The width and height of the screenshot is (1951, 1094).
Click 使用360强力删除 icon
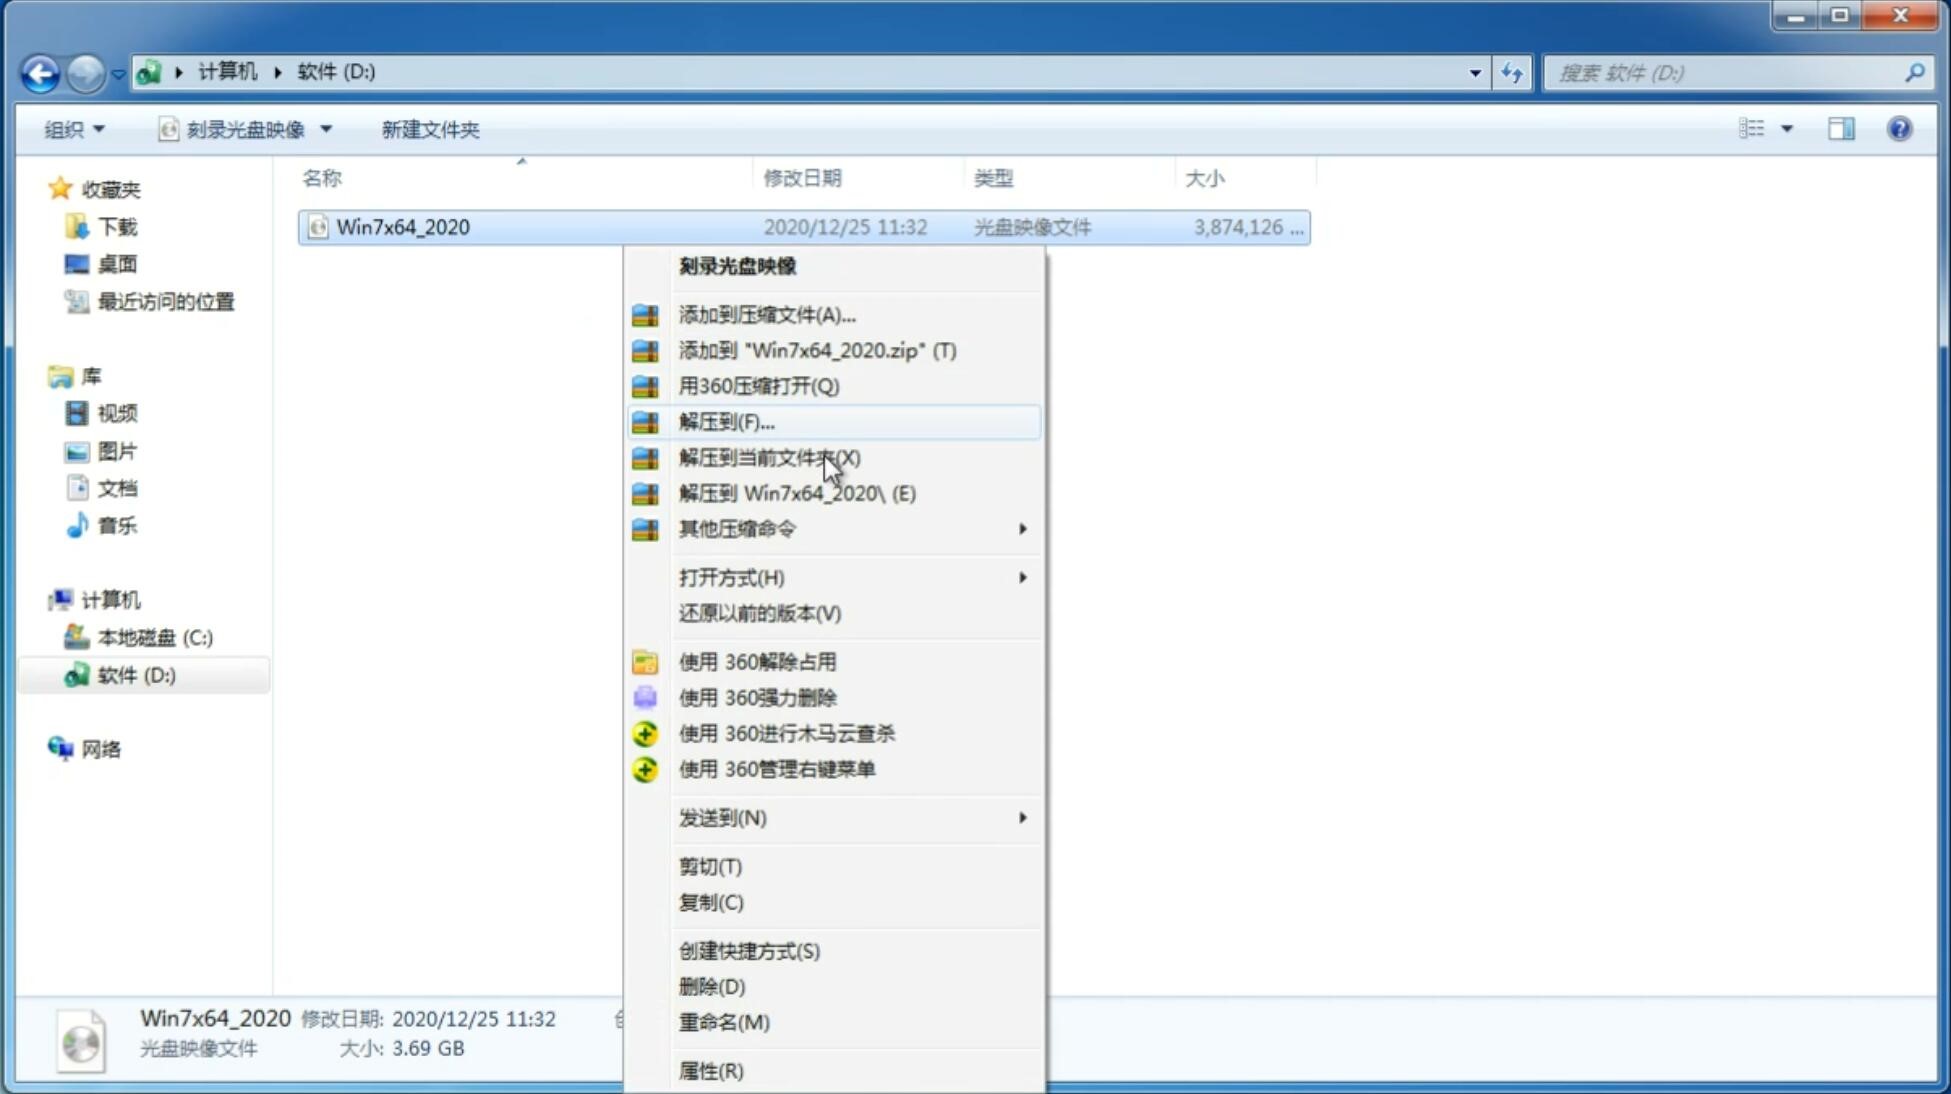645,697
